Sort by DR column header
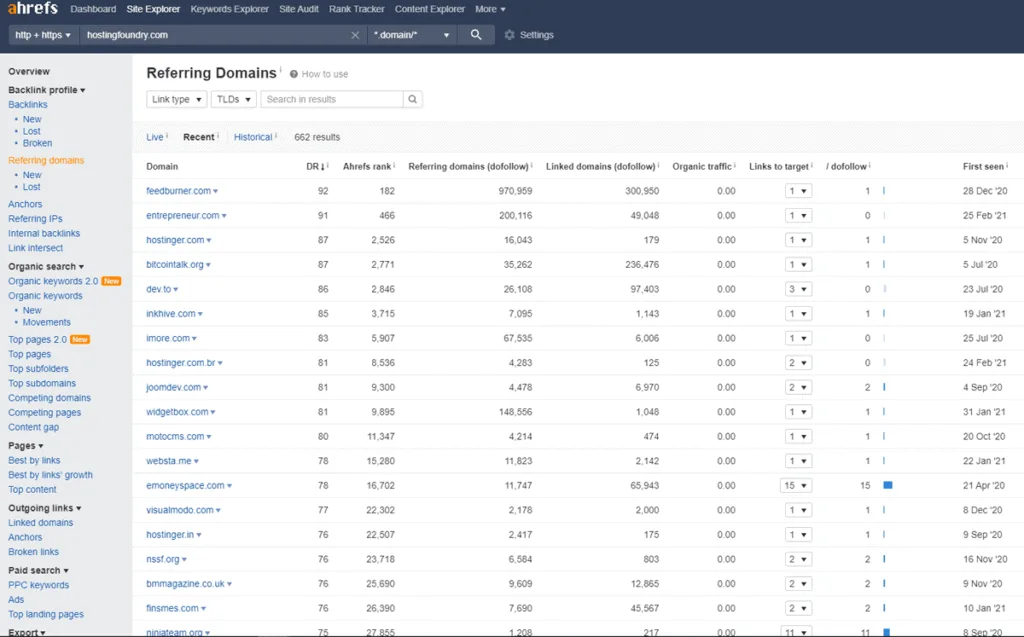This screenshot has width=1024, height=637. click(x=315, y=167)
